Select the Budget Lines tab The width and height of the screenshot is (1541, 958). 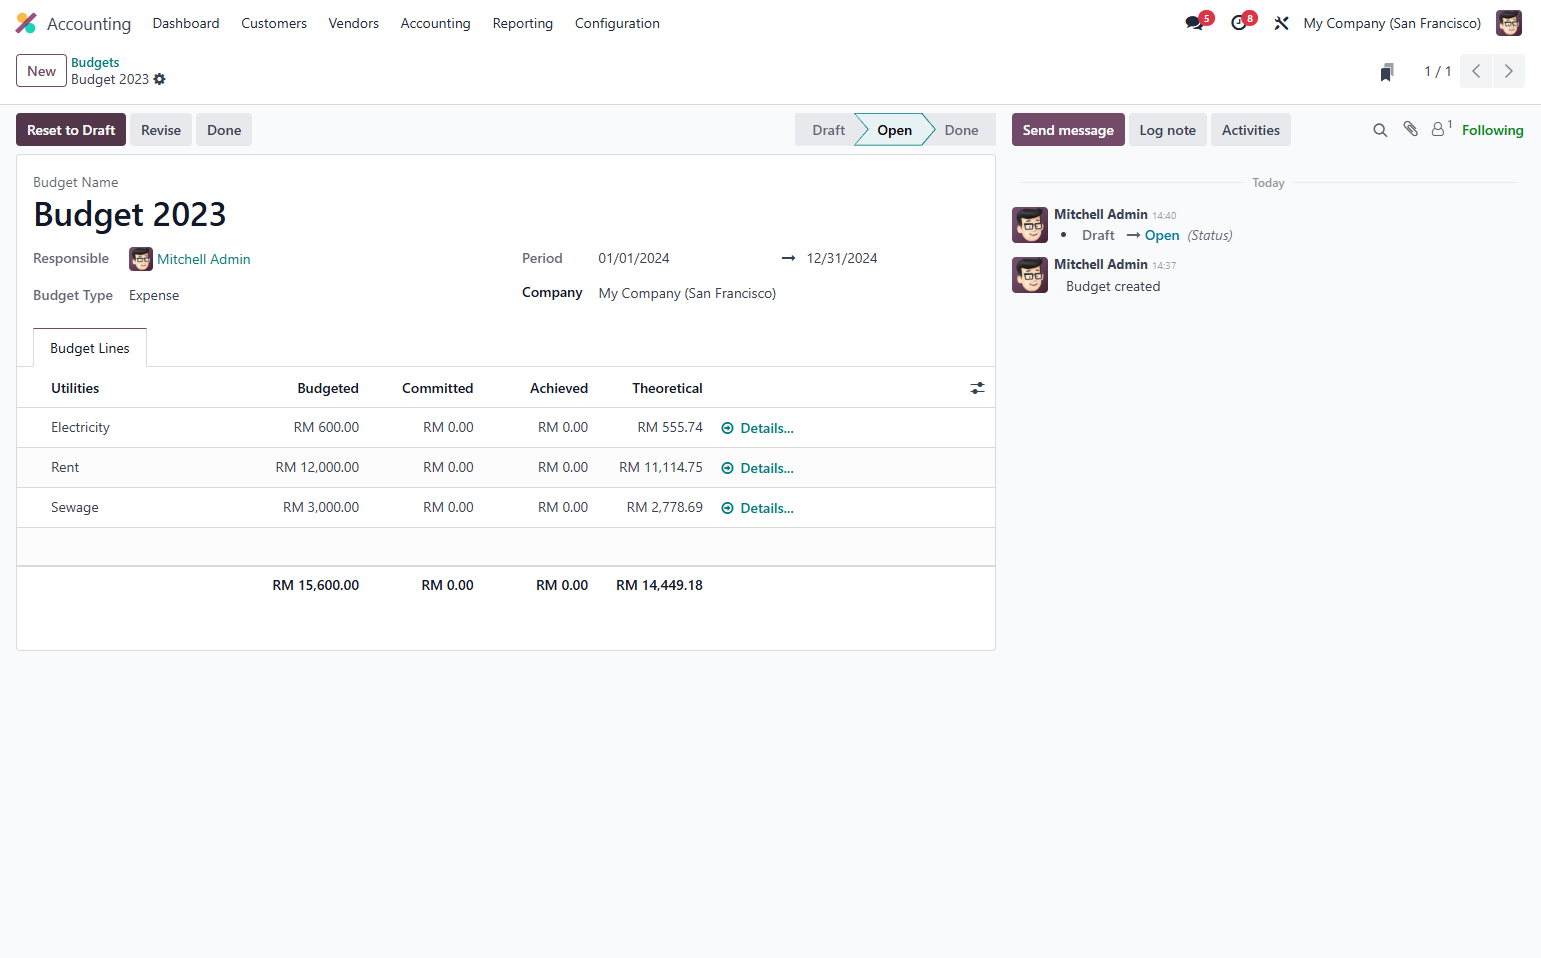pyautogui.click(x=90, y=348)
